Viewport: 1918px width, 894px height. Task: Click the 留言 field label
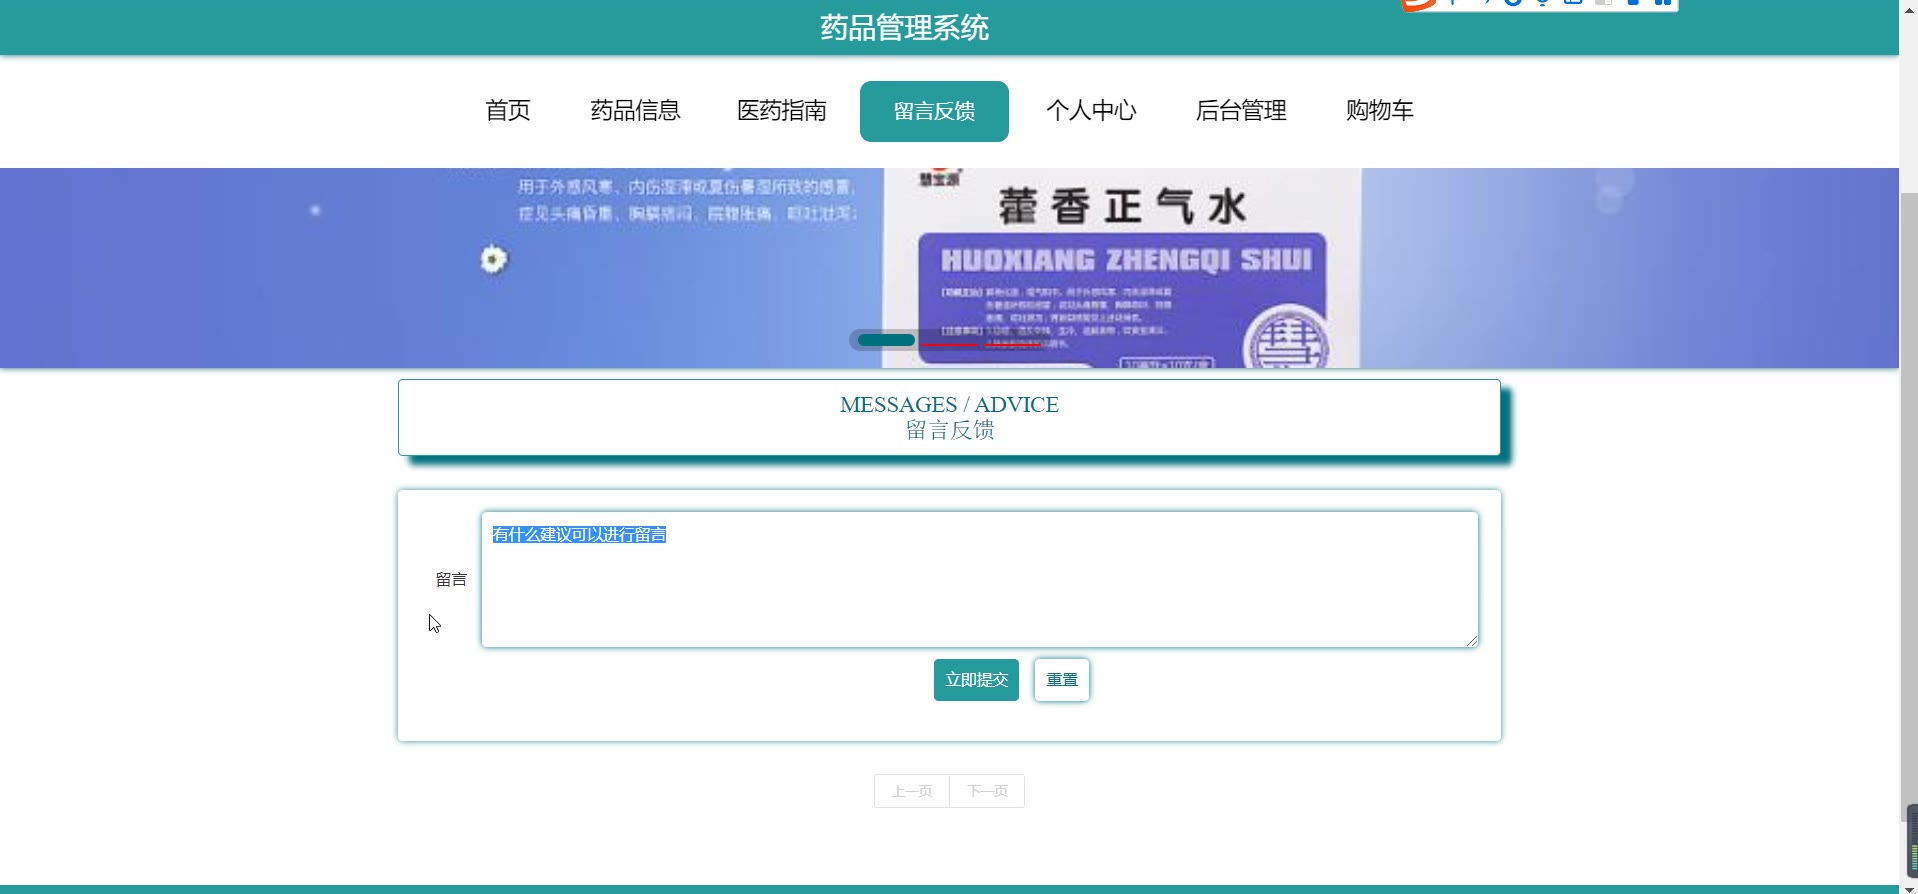tap(451, 580)
